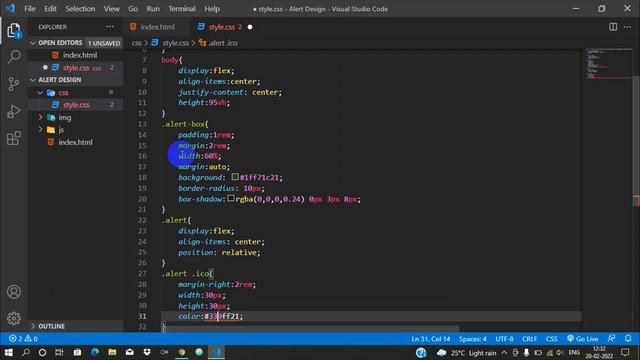Open Explorer views and more actions ellipsis
This screenshot has height=360, width=640.
[110, 27]
